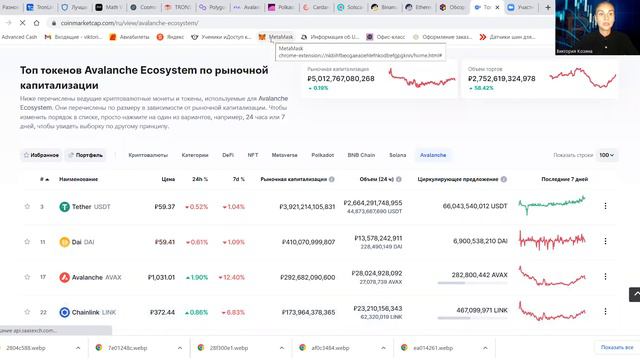Click the Chainlink coin logo
The width and height of the screenshot is (640, 360).
tap(64, 312)
